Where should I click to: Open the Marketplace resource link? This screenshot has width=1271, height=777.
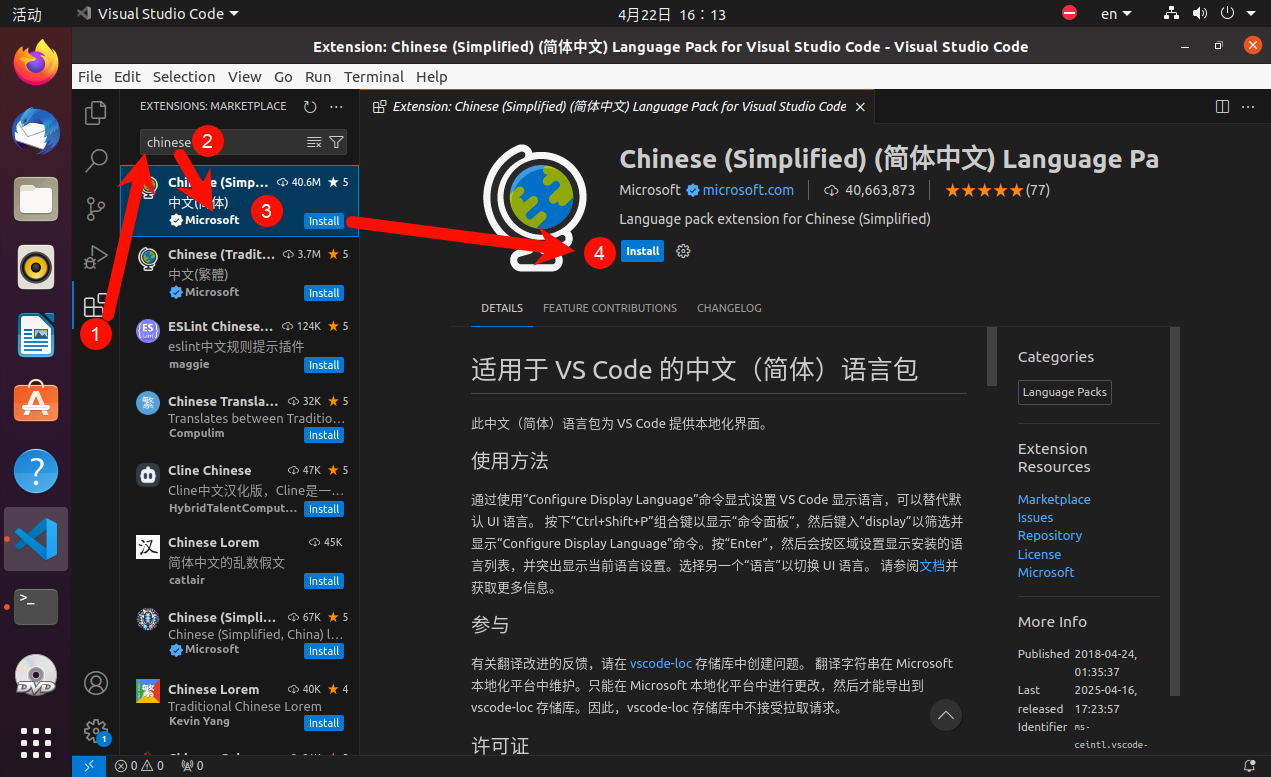pos(1054,499)
